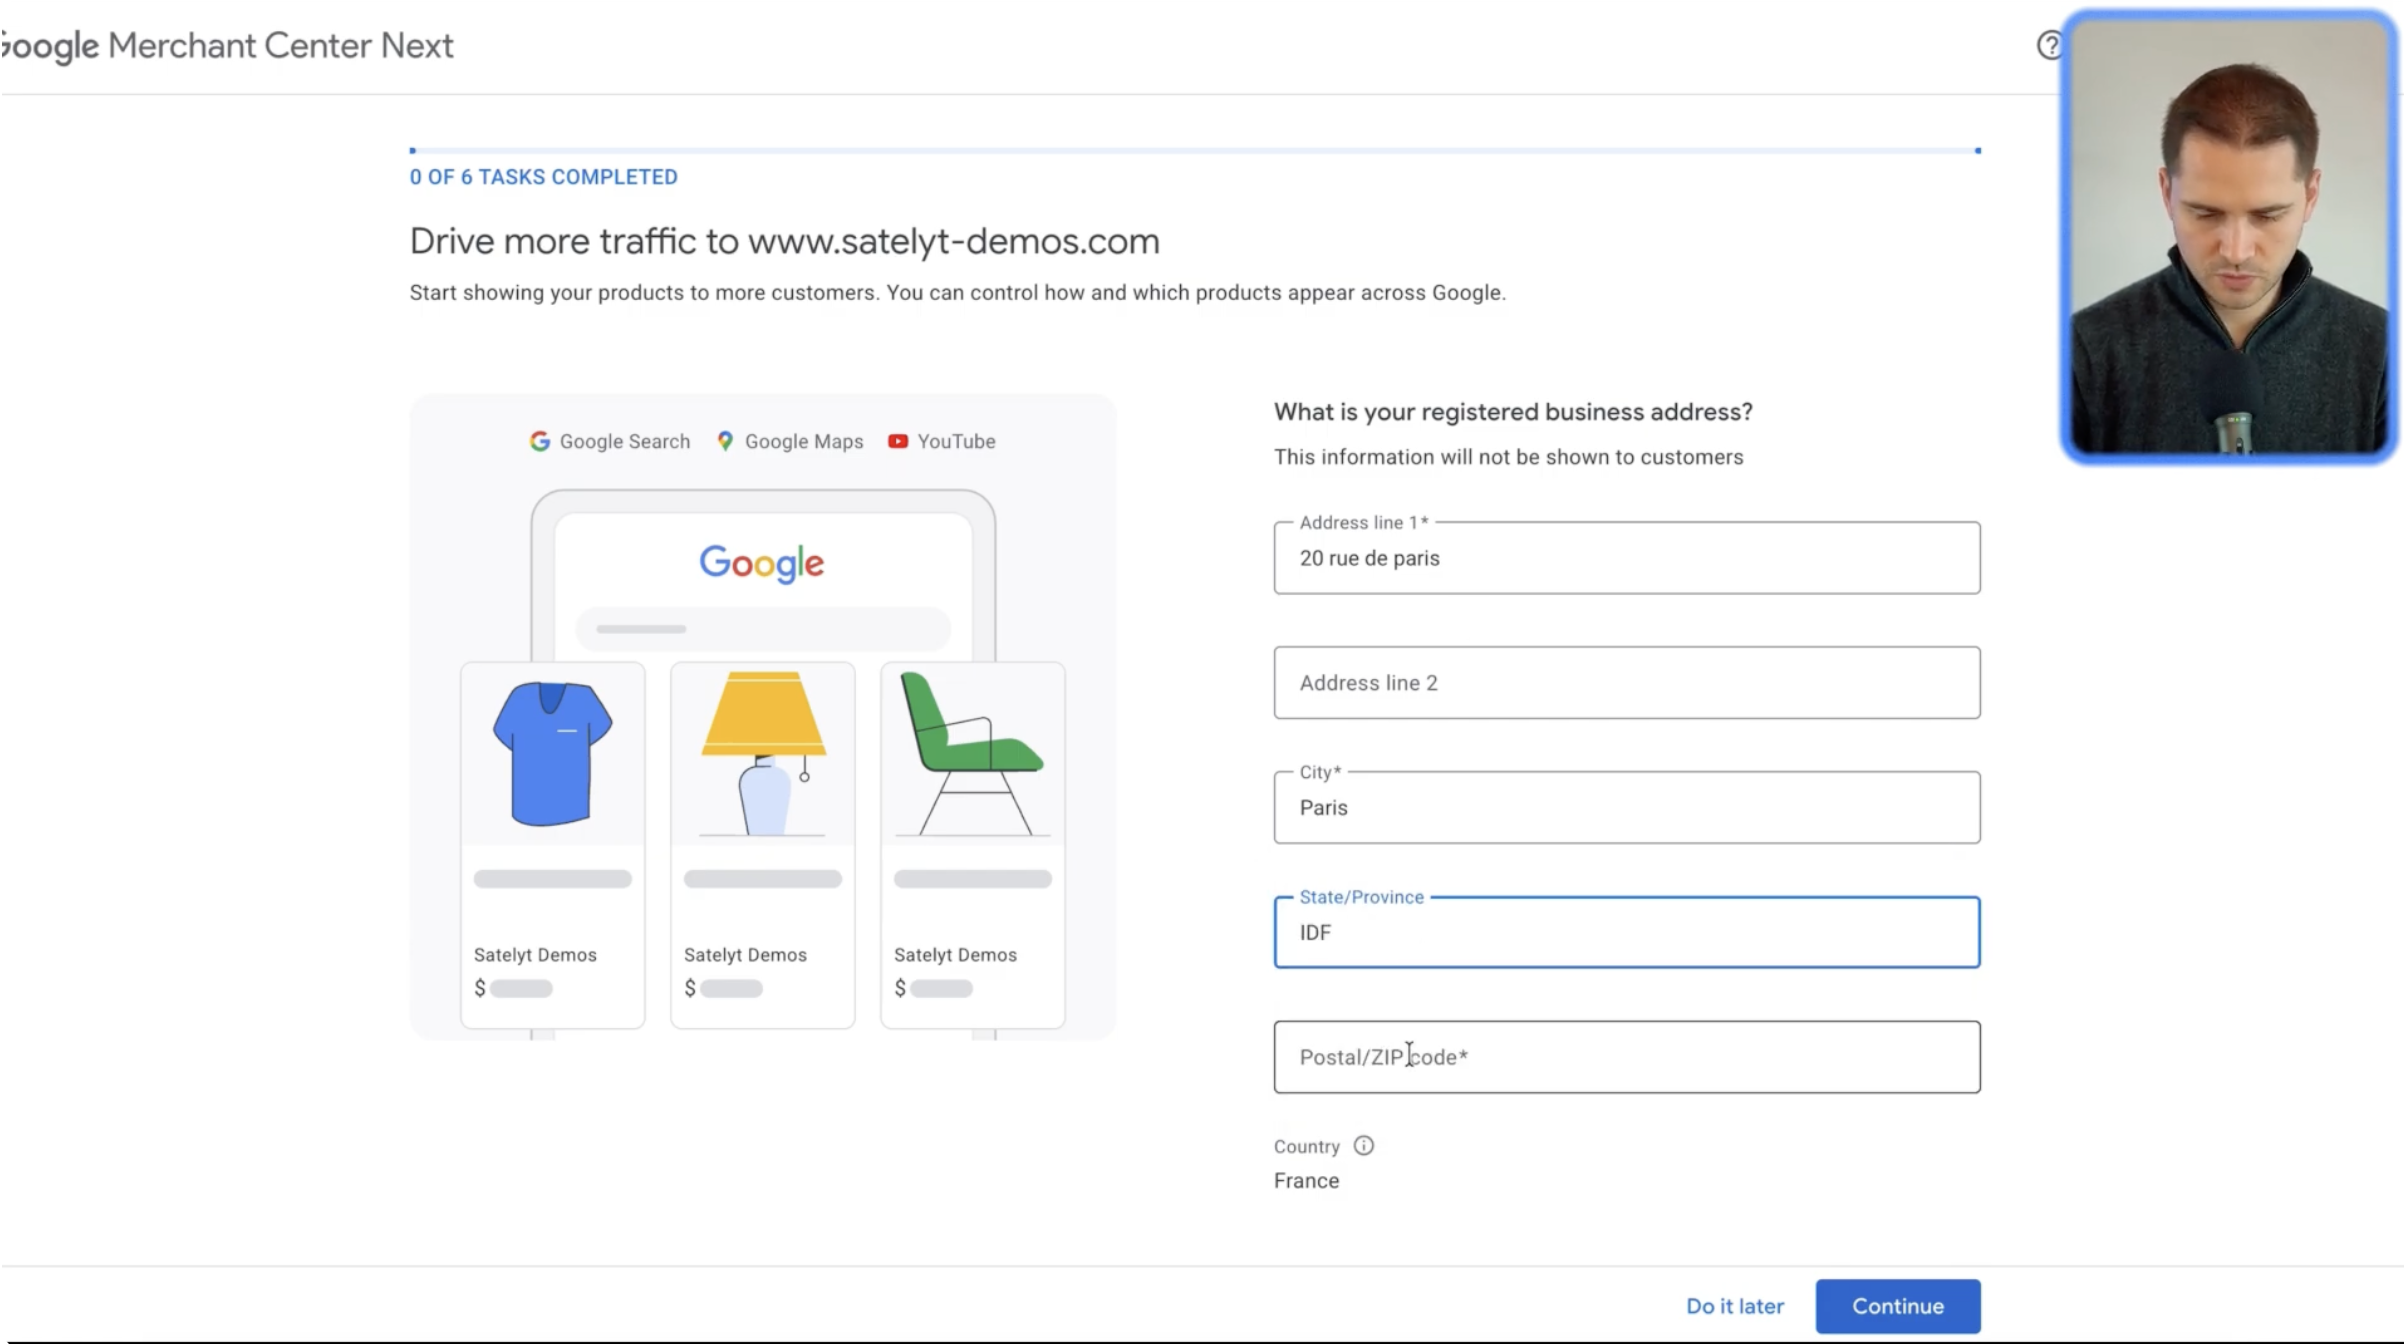This screenshot has height=1344, width=2404.
Task: Click the Country info icon
Action: pos(1364,1146)
